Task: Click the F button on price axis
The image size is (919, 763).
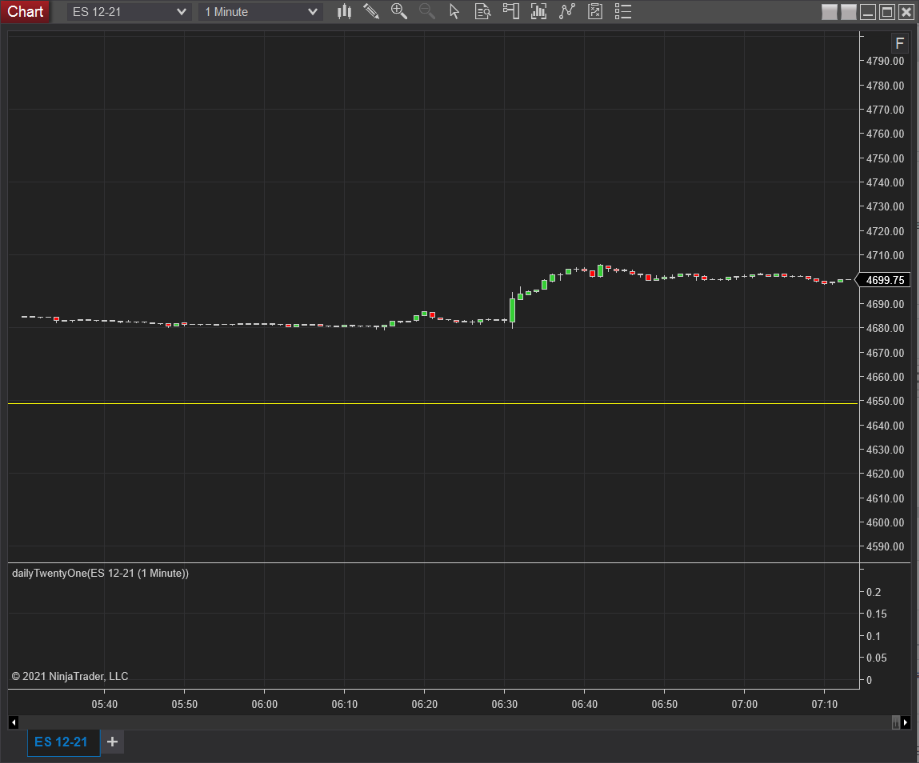Action: [900, 43]
